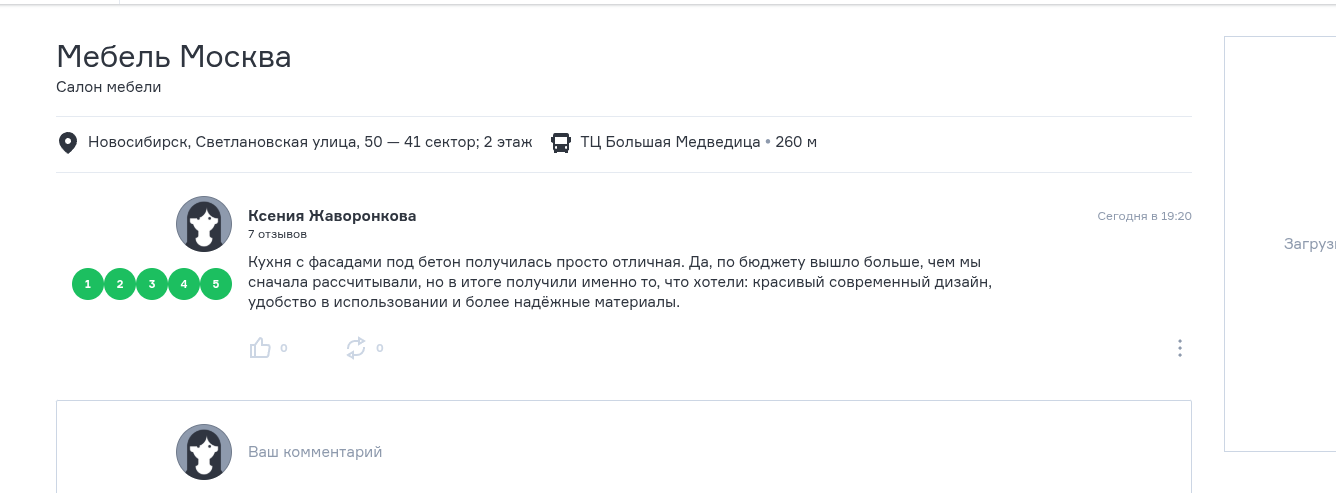Select the green rating circle 3
This screenshot has height=493, width=1336.
pos(152,284)
